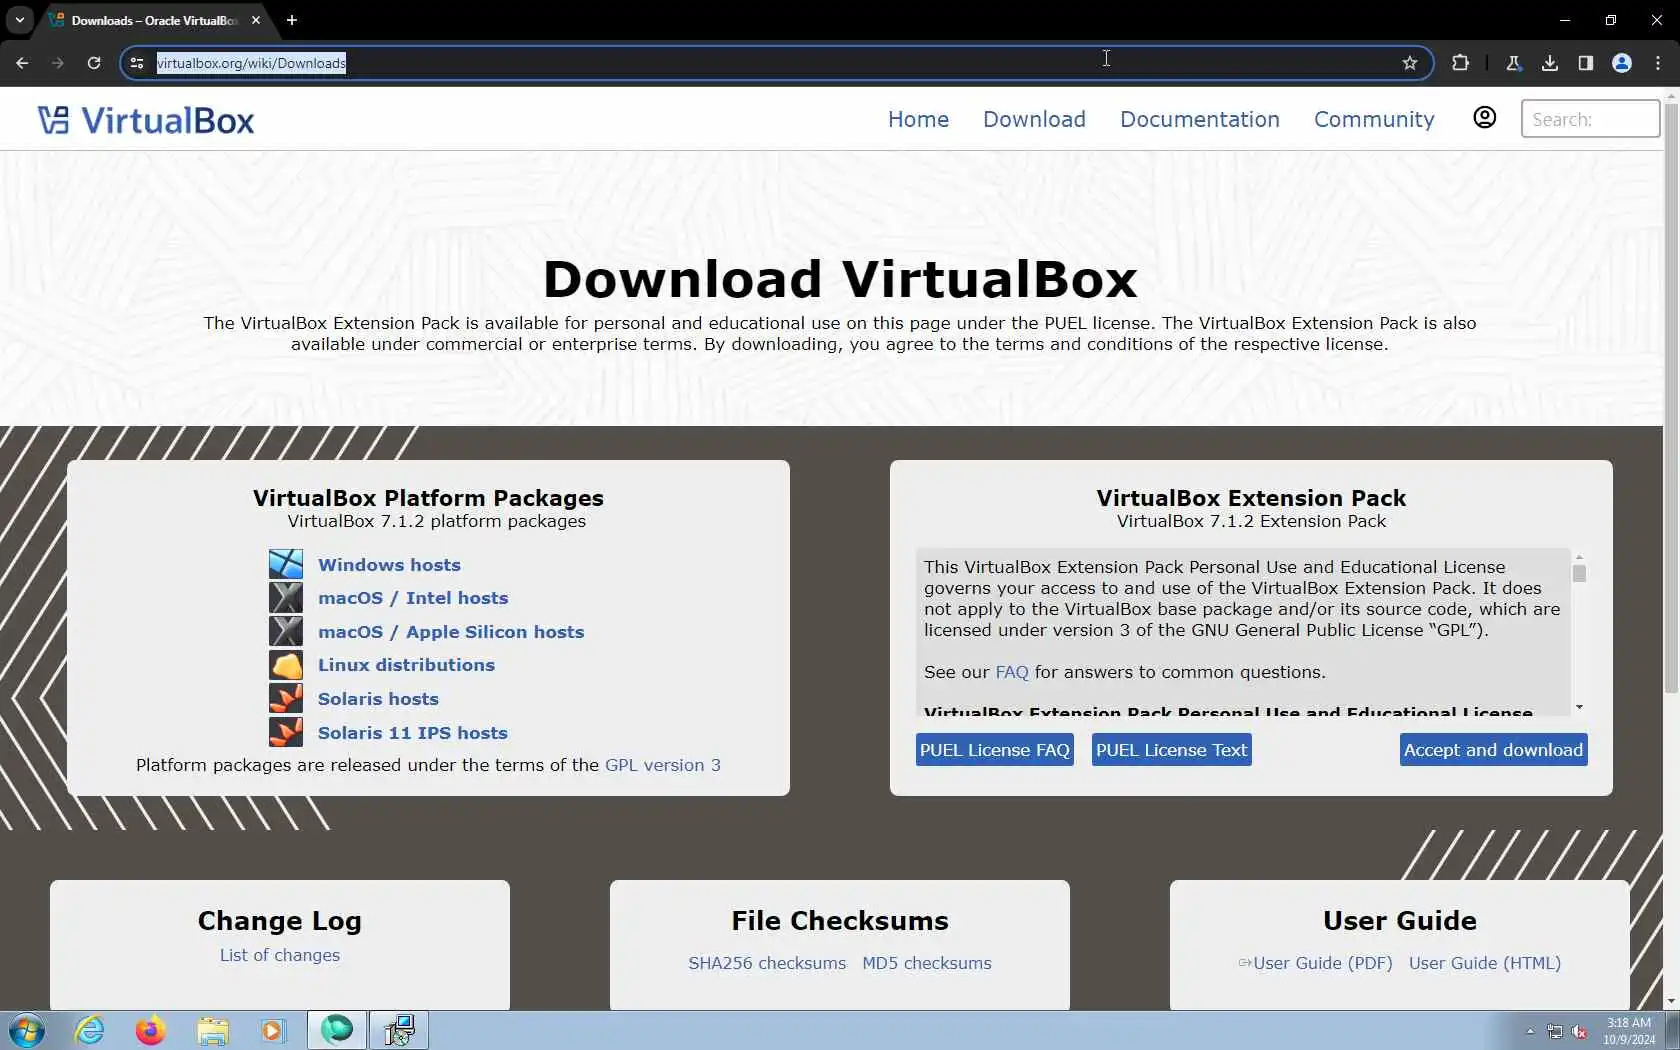Open the User Guide (HTML) link
The height and width of the screenshot is (1050, 1680).
1485,963
